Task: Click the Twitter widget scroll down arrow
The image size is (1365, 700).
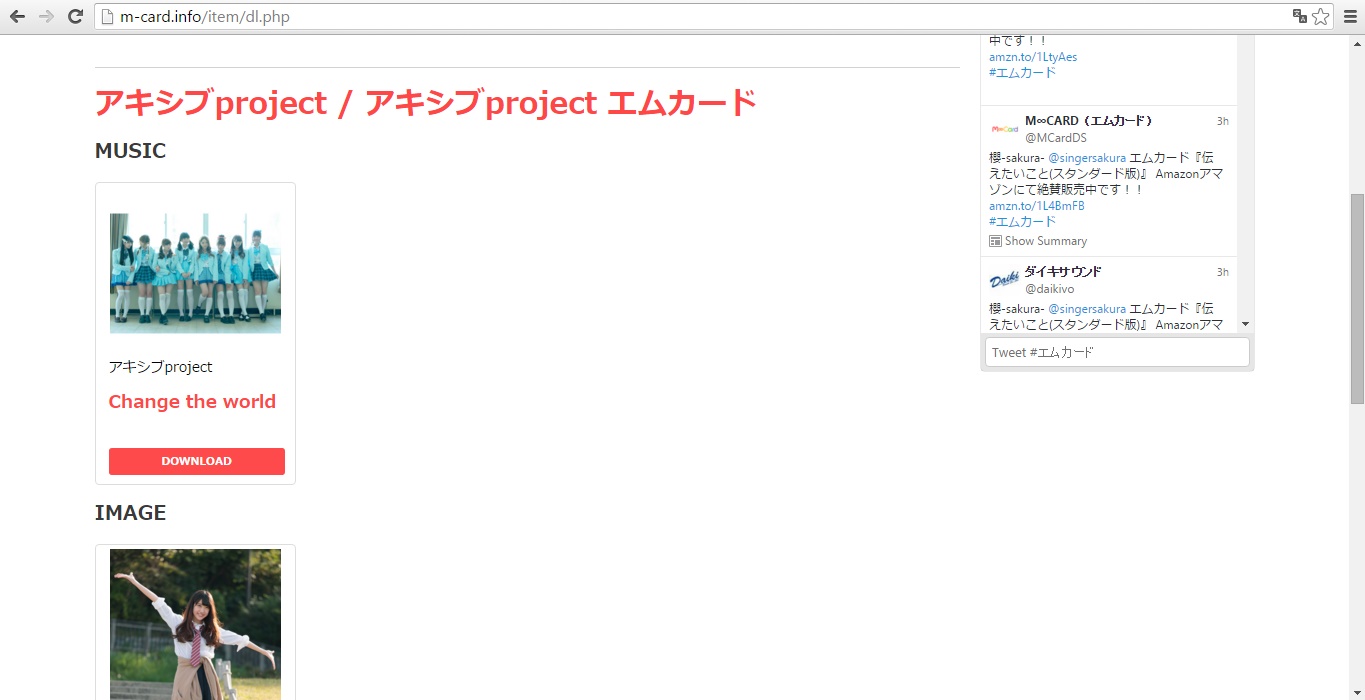Action: [x=1245, y=324]
